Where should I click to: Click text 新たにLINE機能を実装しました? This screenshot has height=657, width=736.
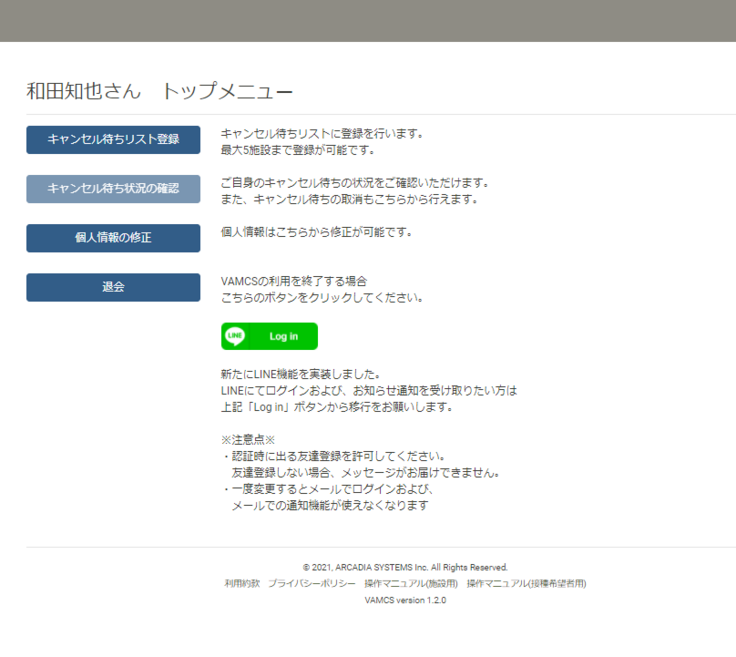(300, 373)
